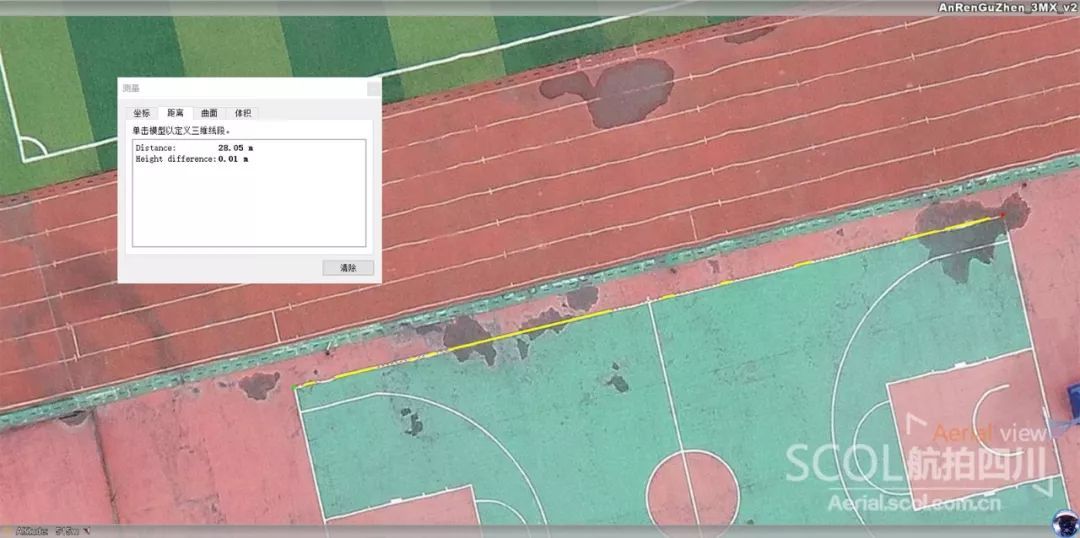The width and height of the screenshot is (1080, 538).
Task: Click inside the measurement results text box
Action: [249, 193]
